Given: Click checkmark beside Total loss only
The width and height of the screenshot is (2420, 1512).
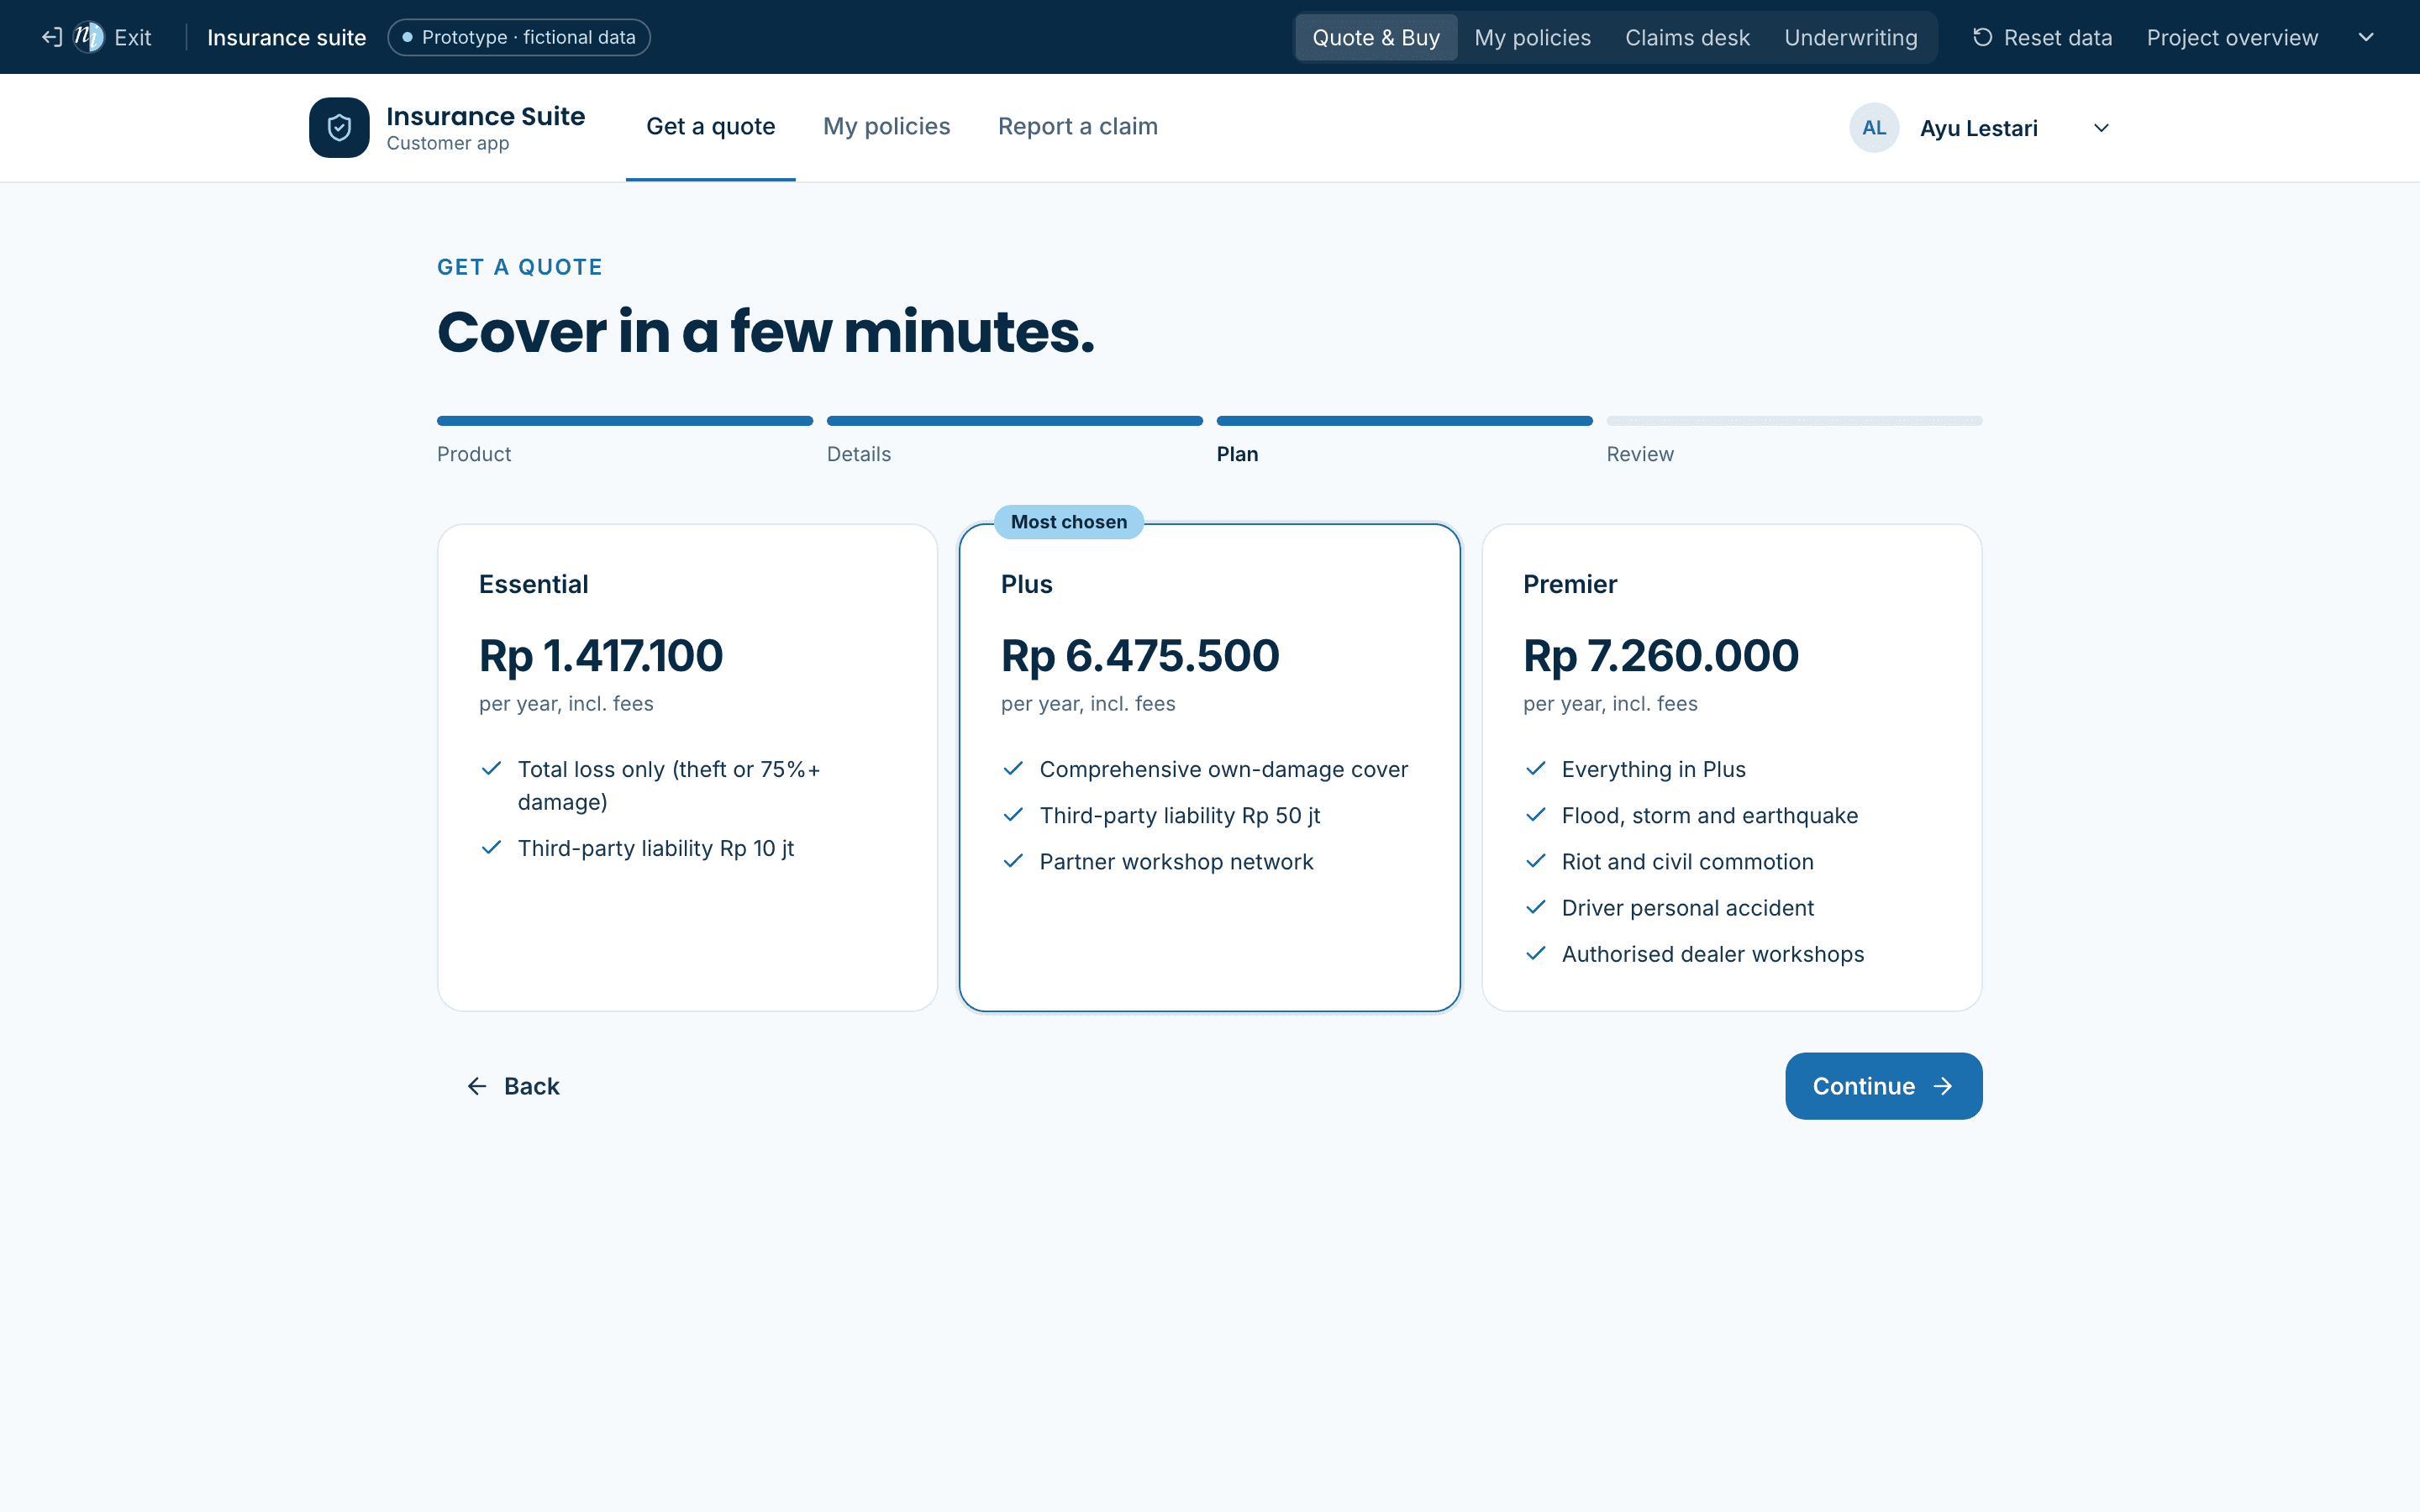Looking at the screenshot, I should 491,768.
